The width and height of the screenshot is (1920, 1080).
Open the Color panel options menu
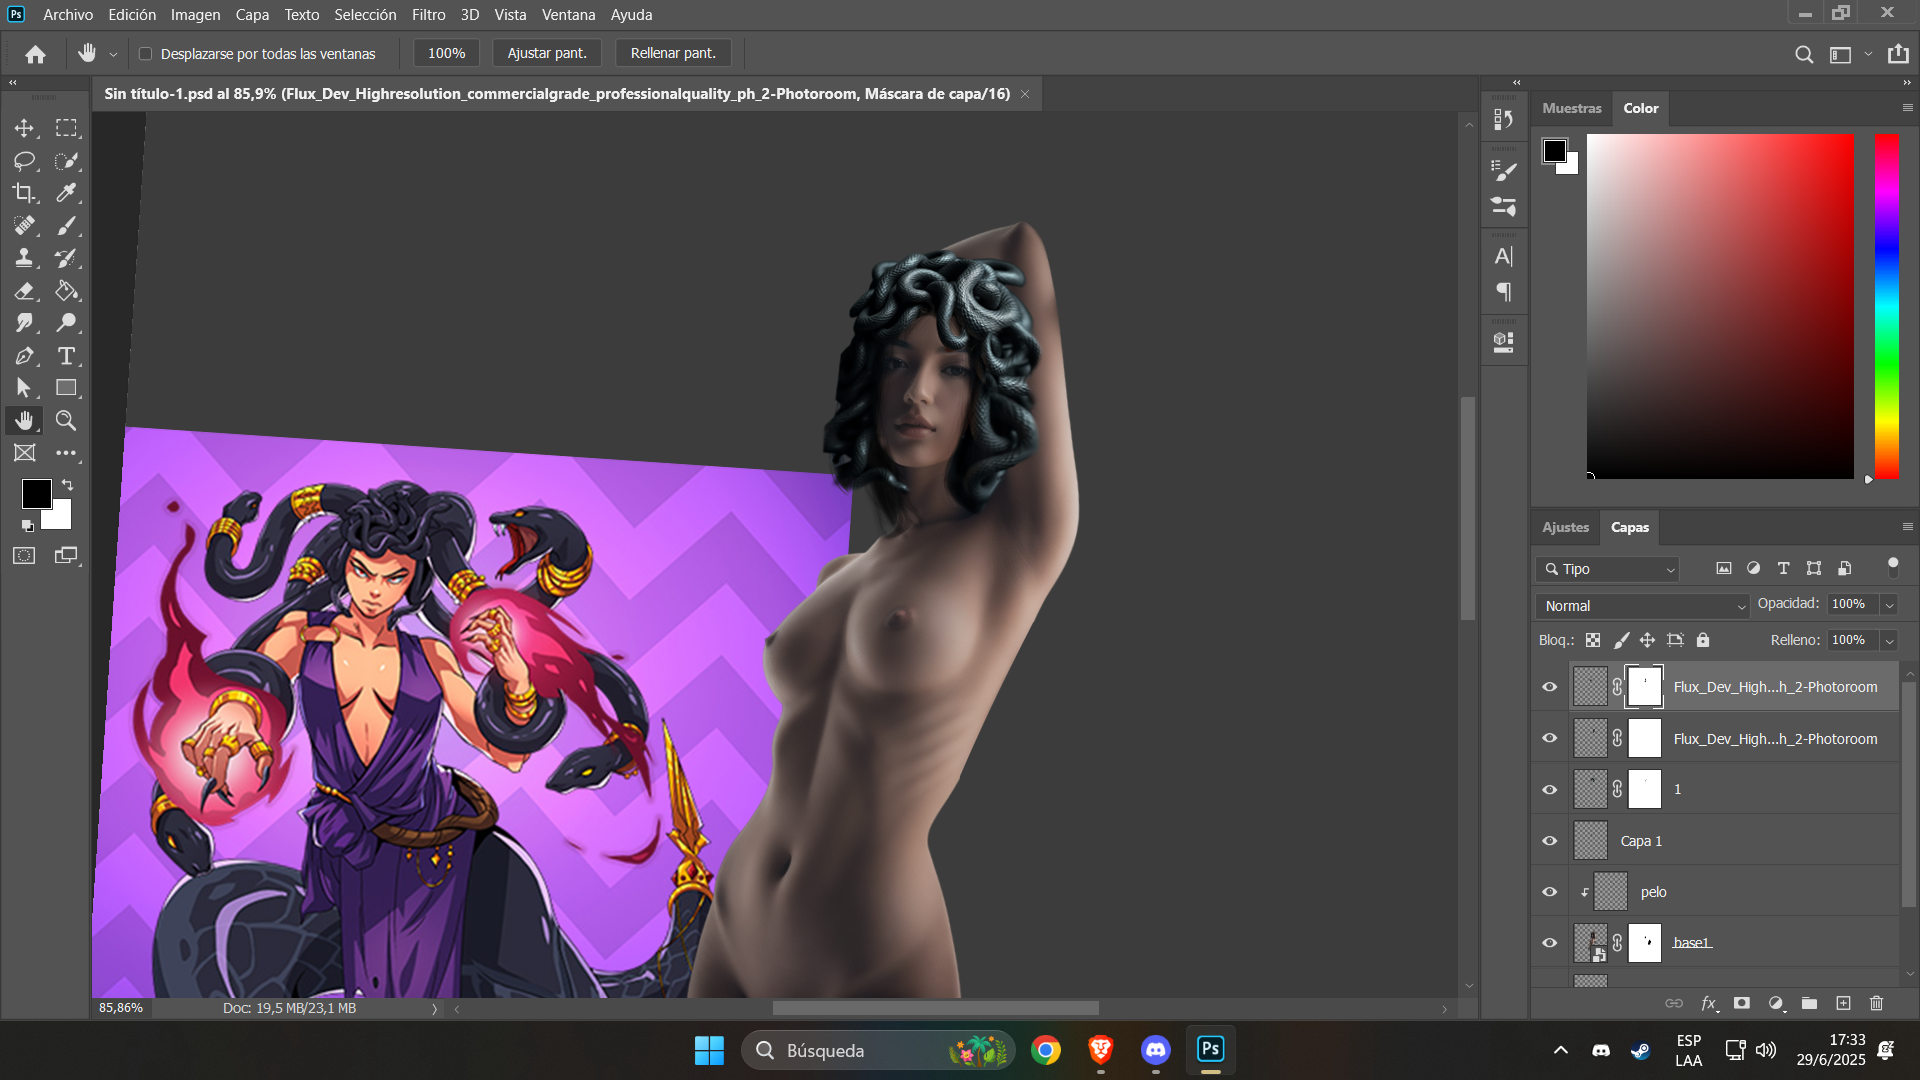(x=1907, y=108)
